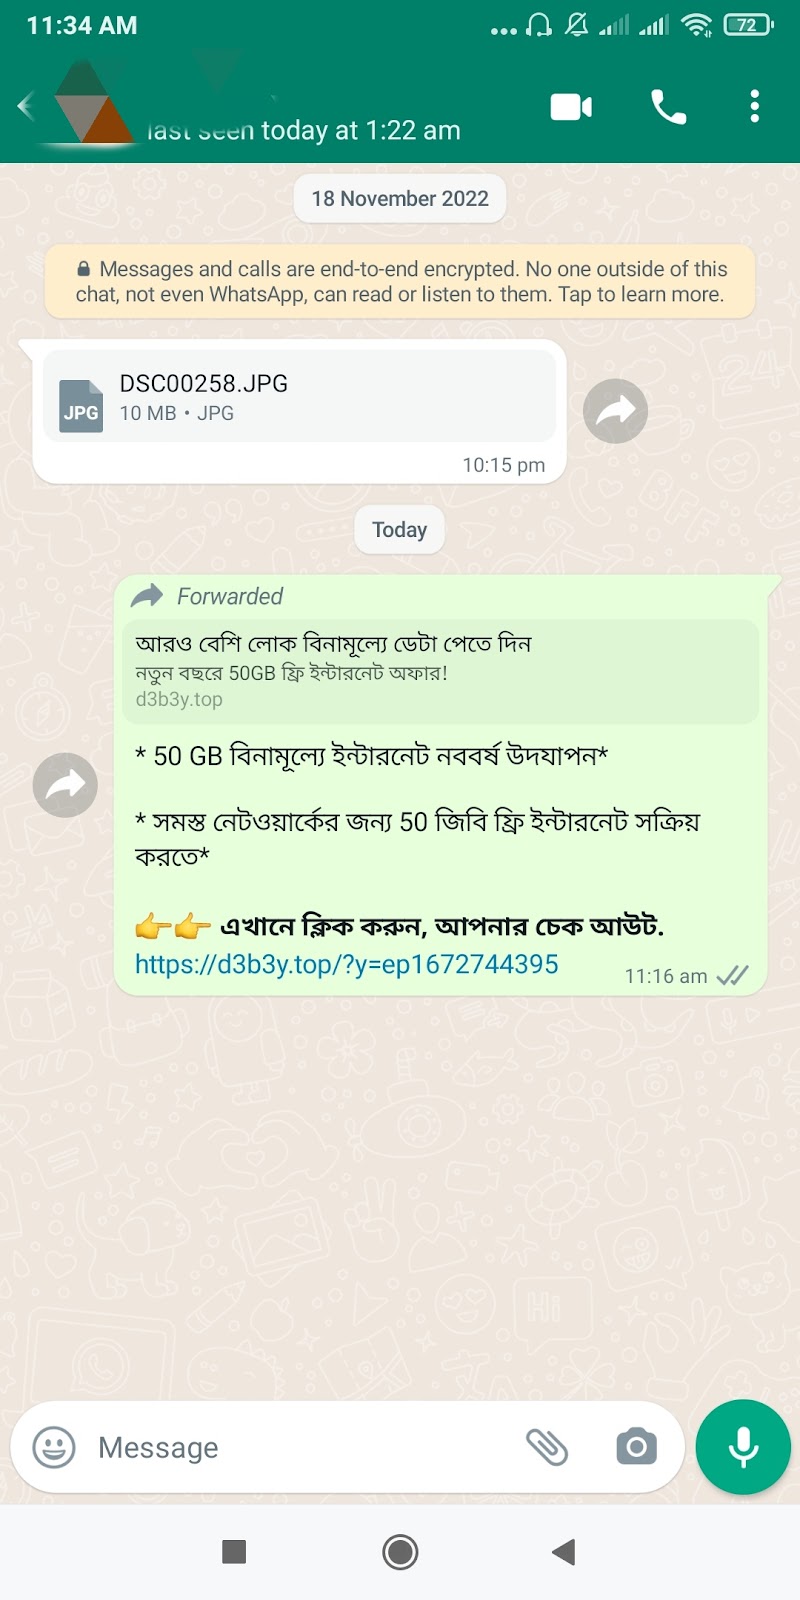Focus the Message text field

(x=300, y=1447)
